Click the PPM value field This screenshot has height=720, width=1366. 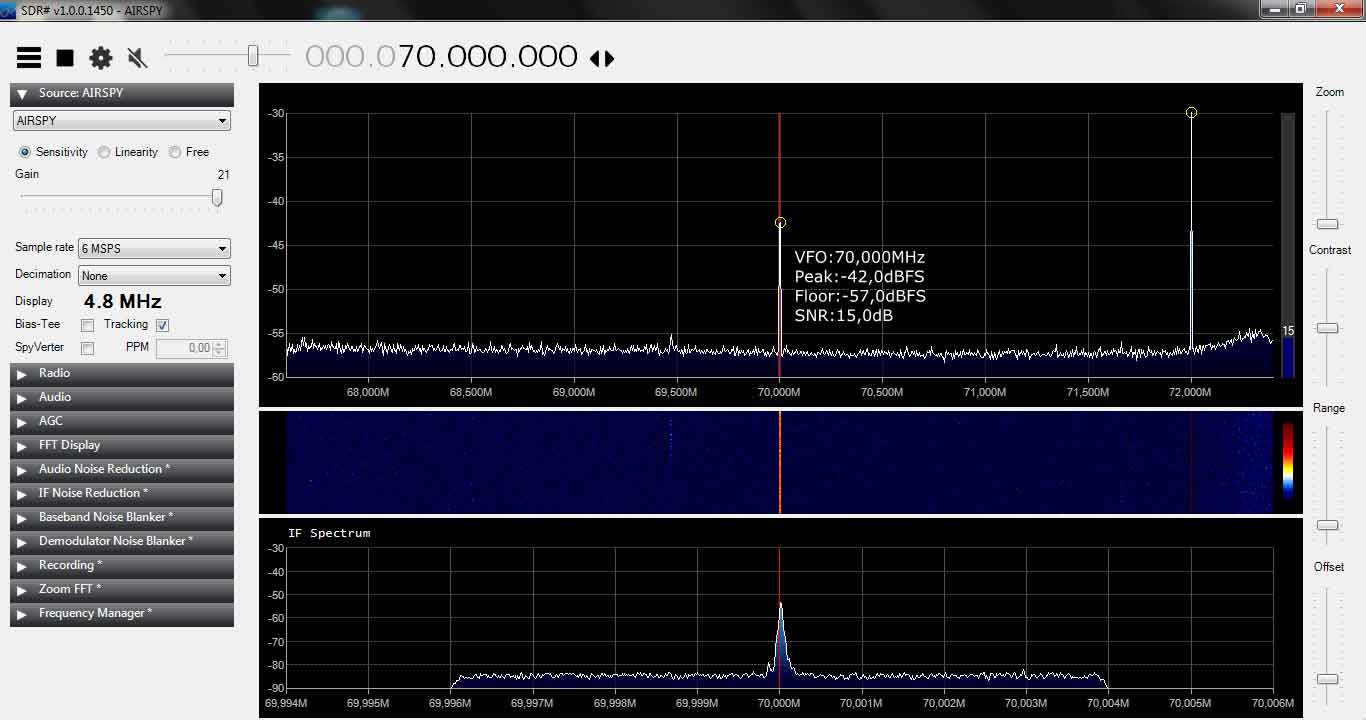click(x=185, y=348)
